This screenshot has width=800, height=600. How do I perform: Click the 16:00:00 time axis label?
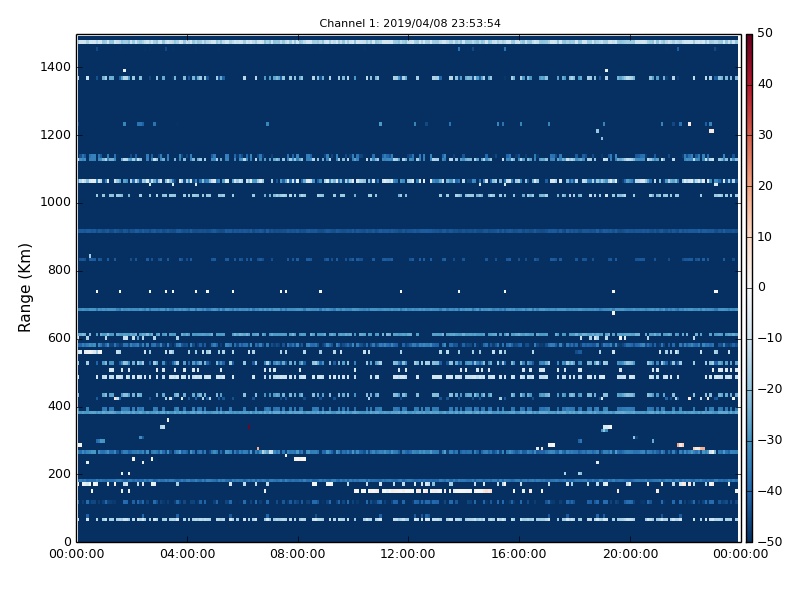click(519, 554)
